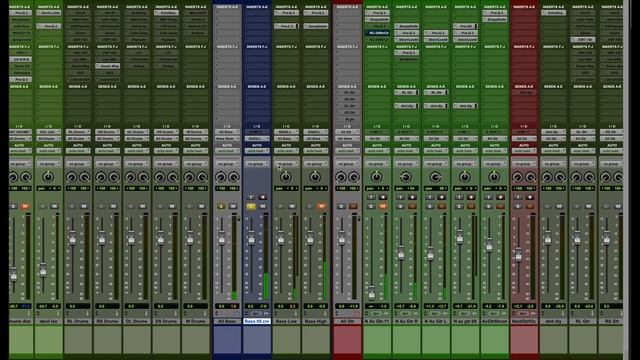640x360 pixels.
Task: Click pan knob on N Ac Gtr 11 track
Action: 376,177
